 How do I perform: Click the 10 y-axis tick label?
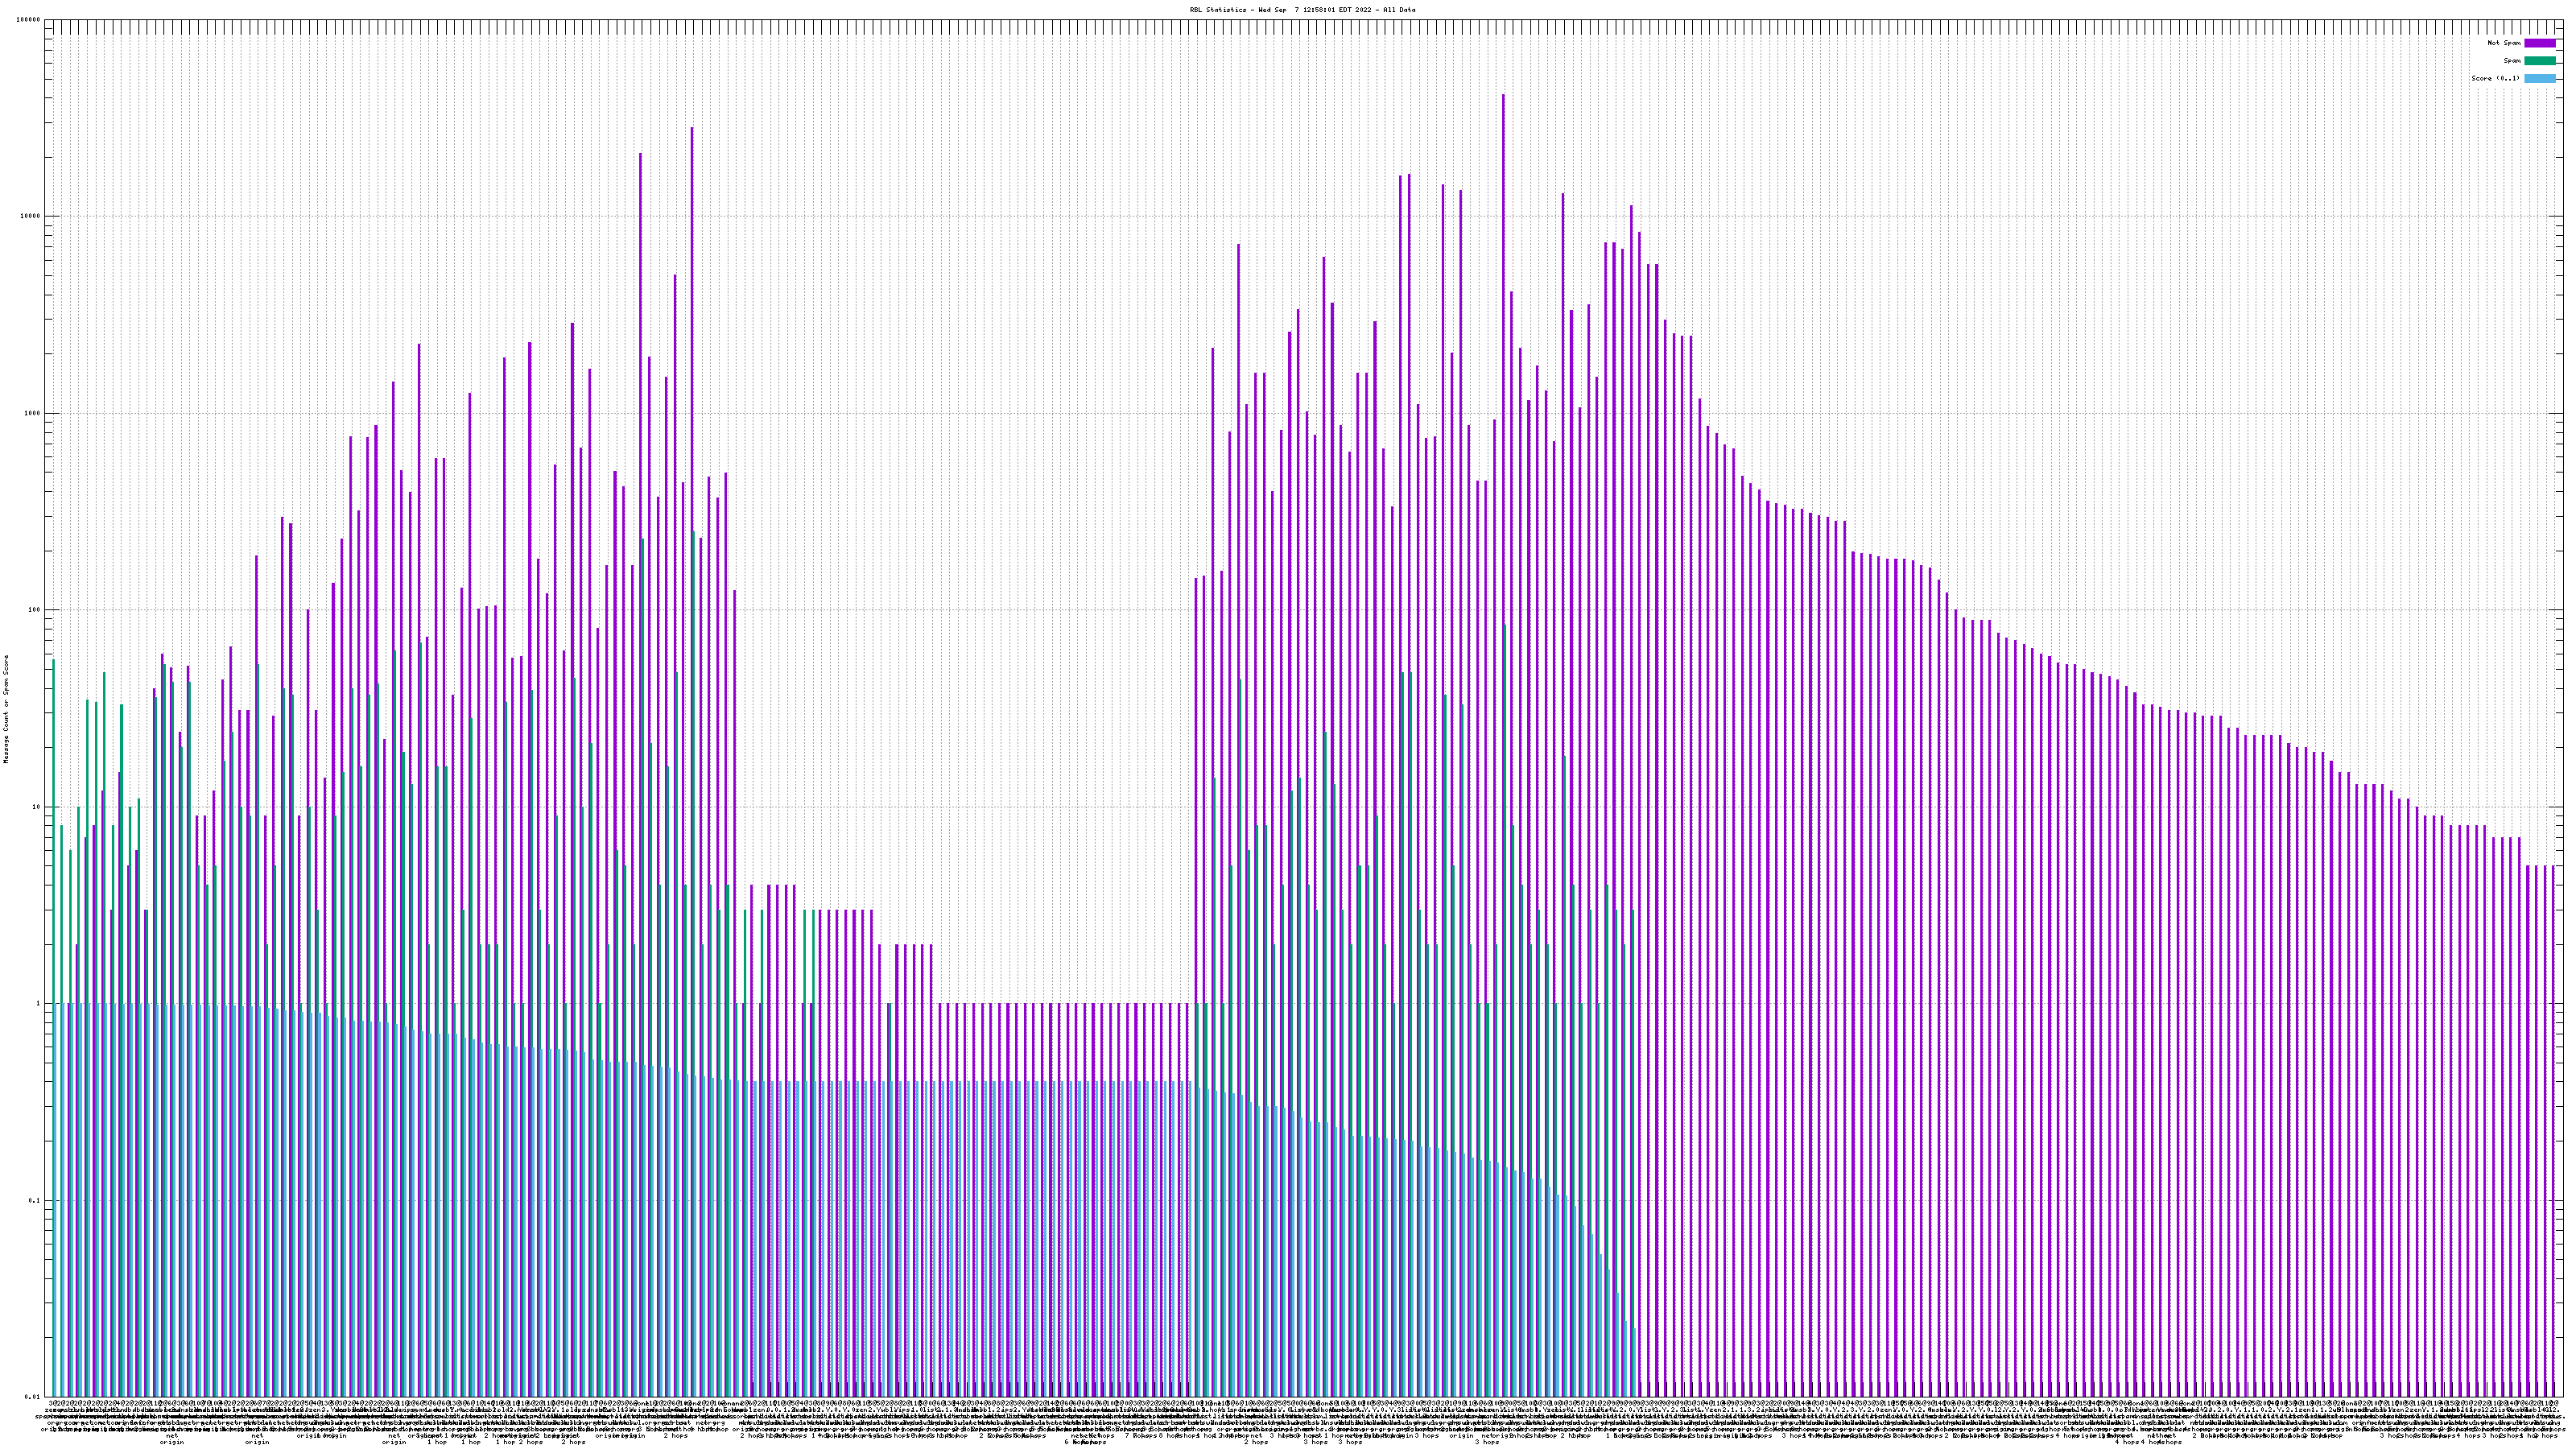pyautogui.click(x=38, y=807)
